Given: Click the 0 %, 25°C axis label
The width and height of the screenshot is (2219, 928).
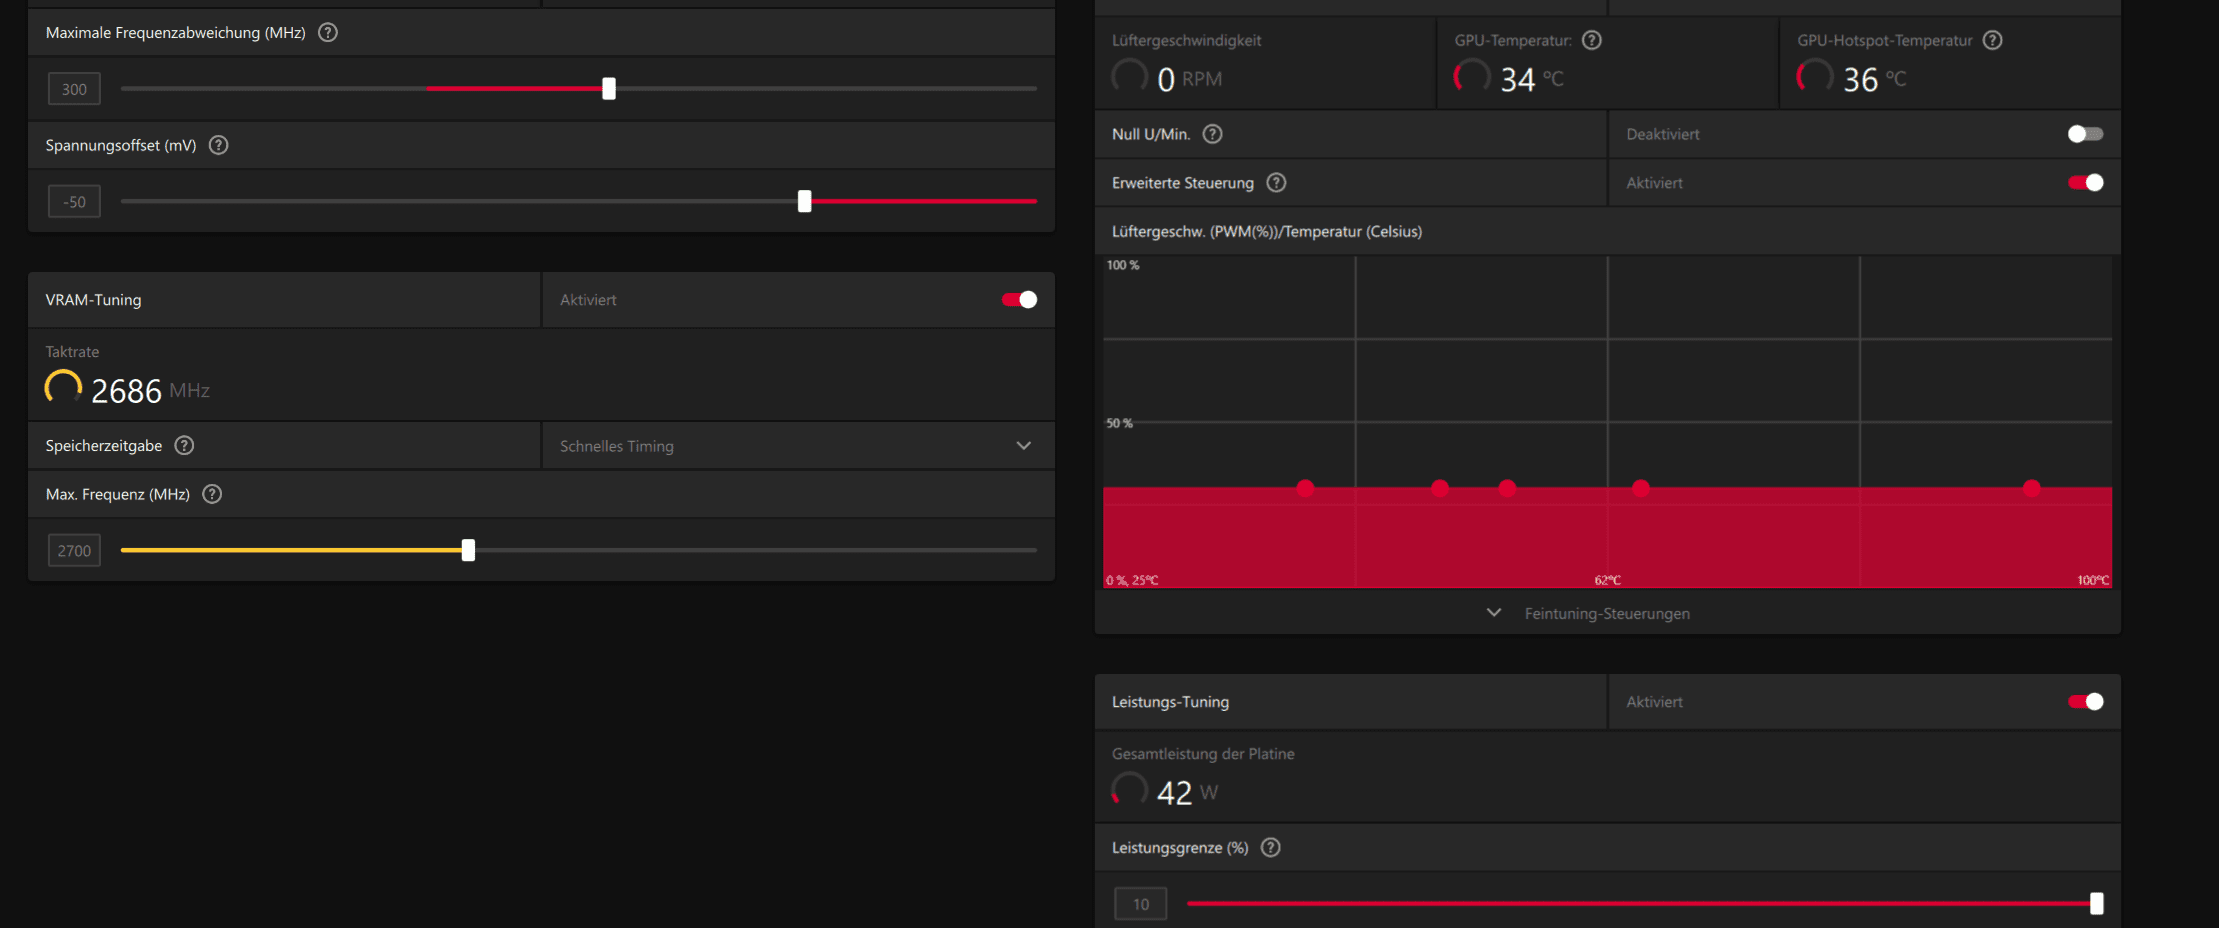Looking at the screenshot, I should [1132, 580].
